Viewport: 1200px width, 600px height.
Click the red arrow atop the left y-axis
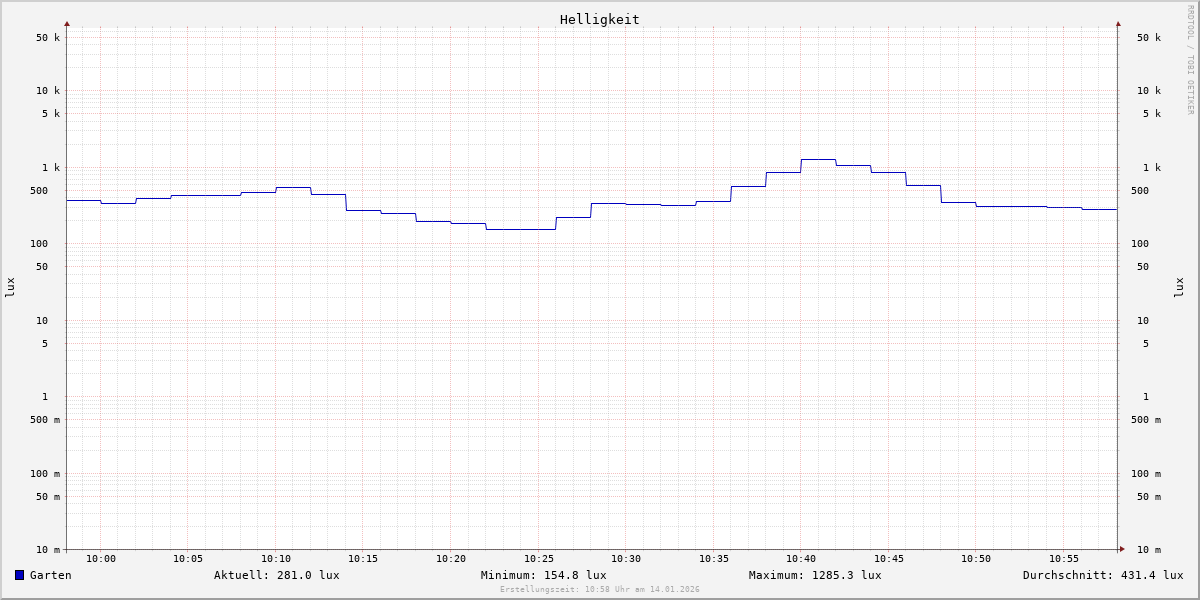67,23
